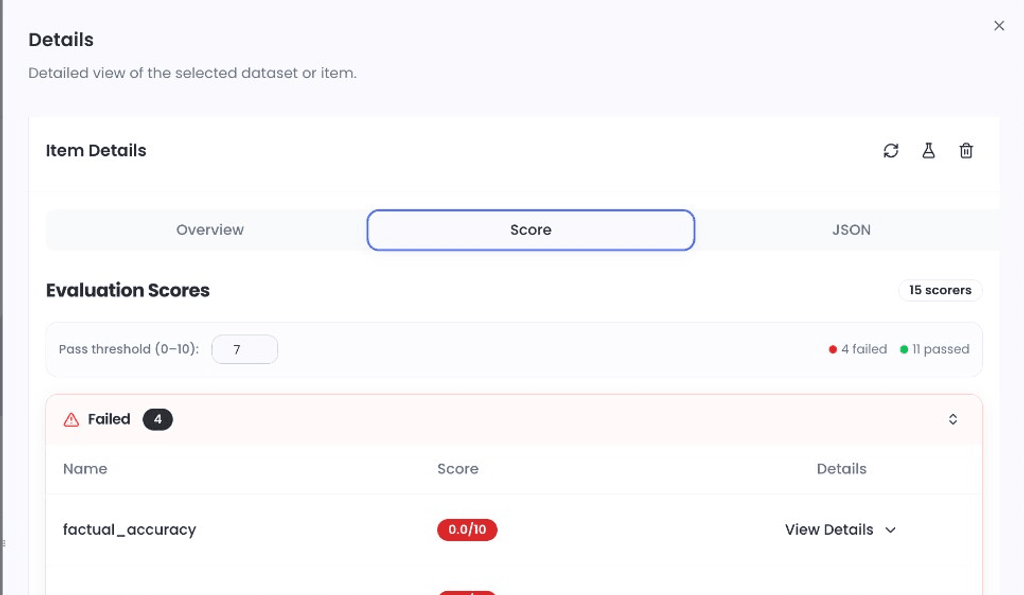The width and height of the screenshot is (1024, 595).
Task: Click the refresh icon in Item Details
Action: click(891, 151)
